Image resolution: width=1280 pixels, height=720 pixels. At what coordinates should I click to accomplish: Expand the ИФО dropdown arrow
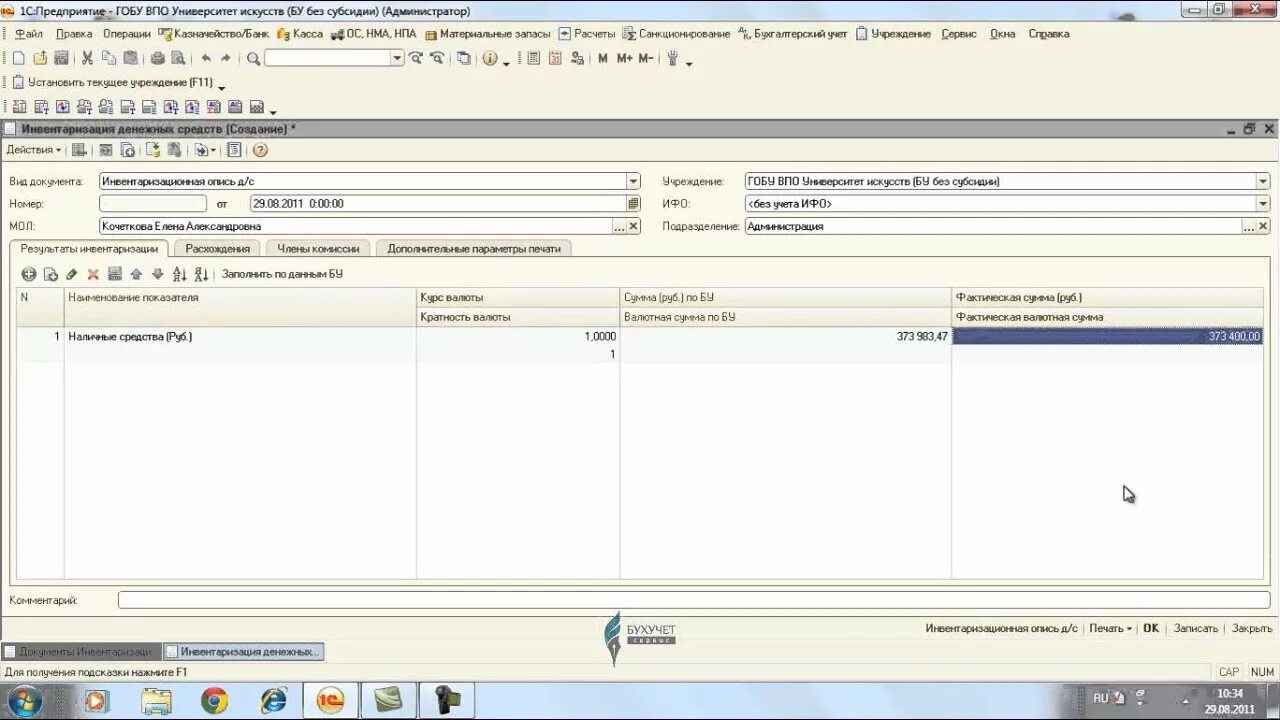point(1263,203)
